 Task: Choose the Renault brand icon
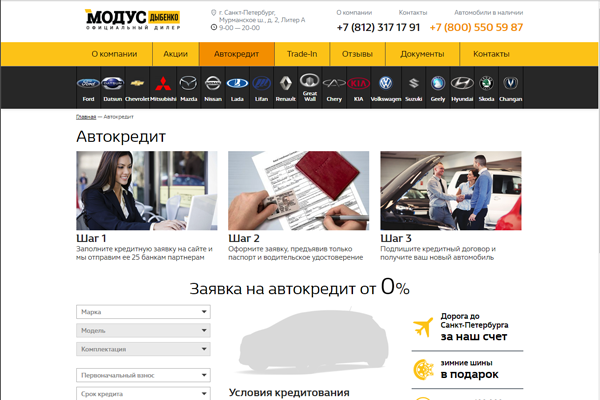pos(286,85)
